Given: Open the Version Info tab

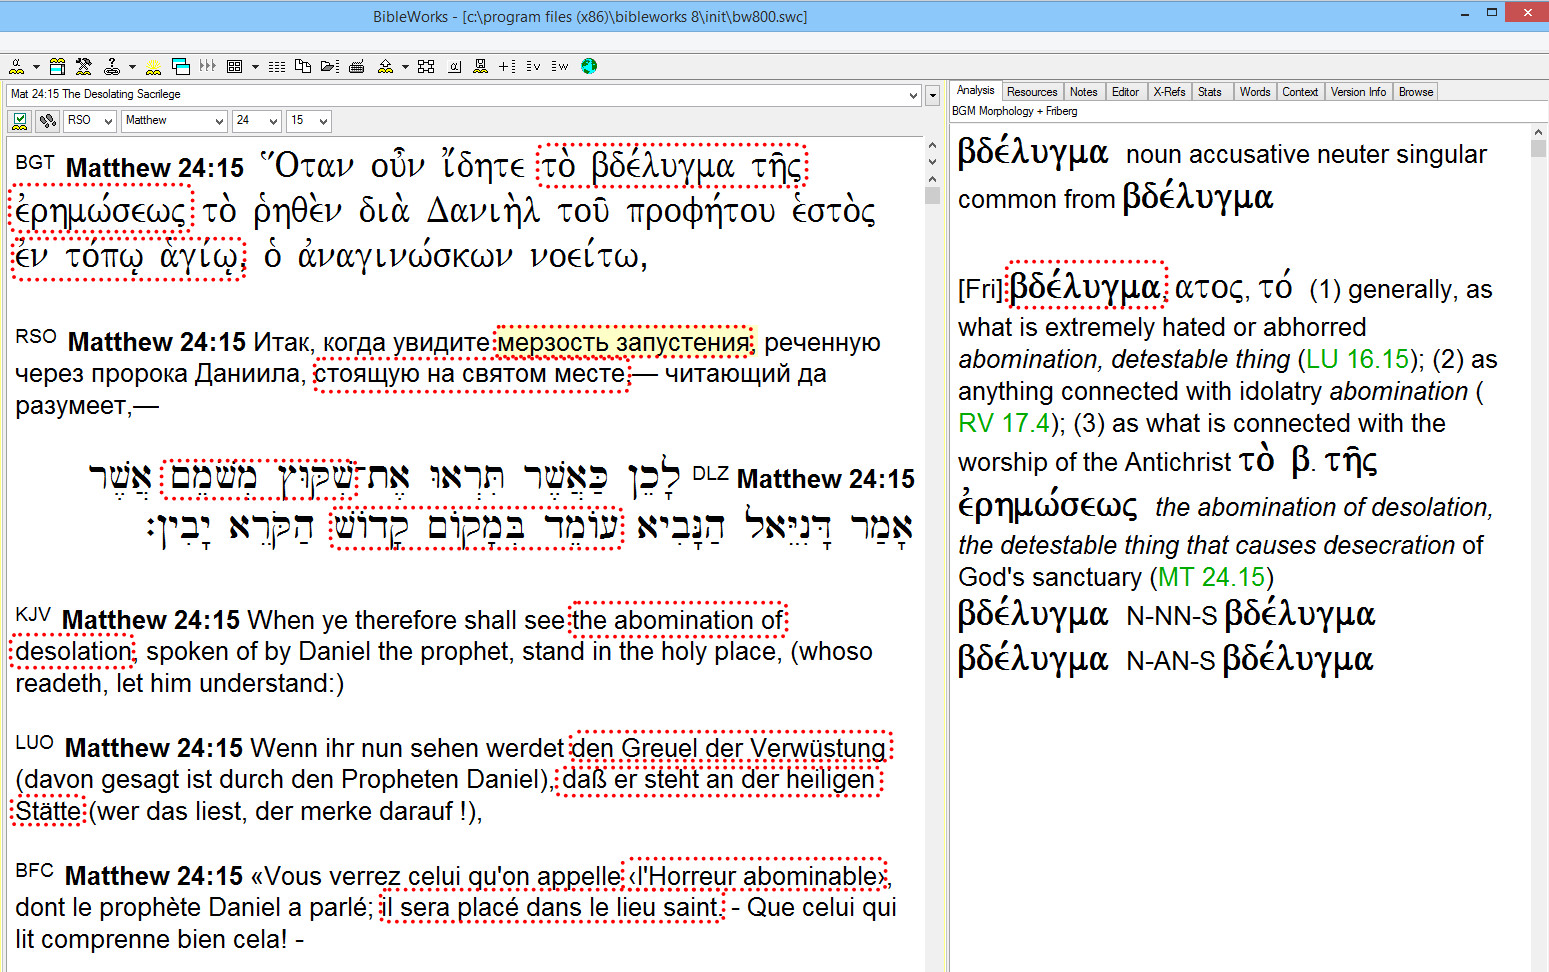Looking at the screenshot, I should [x=1358, y=92].
